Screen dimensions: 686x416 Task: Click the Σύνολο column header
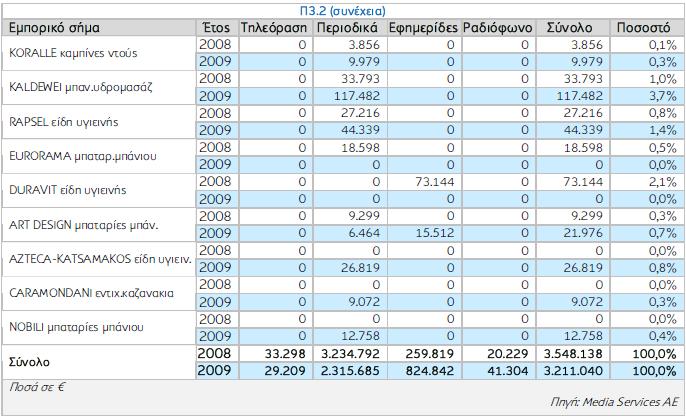pos(570,28)
